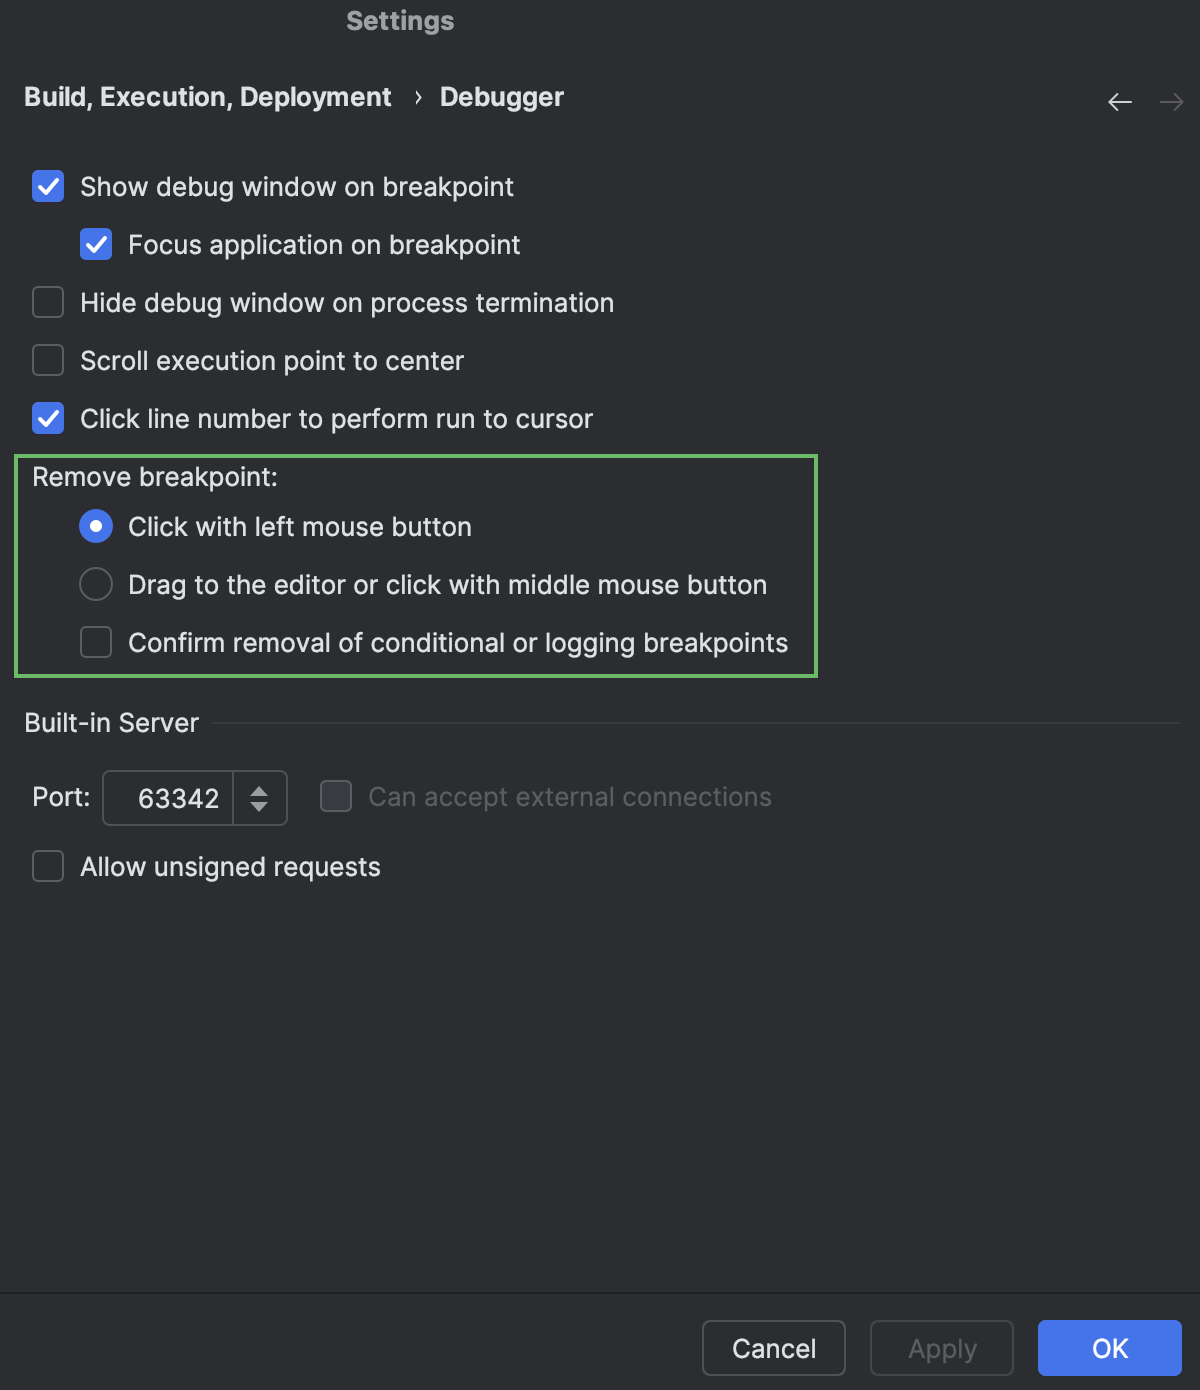Image resolution: width=1200 pixels, height=1390 pixels.
Task: Decrease the Port value using the down arrow
Action: coord(259,806)
